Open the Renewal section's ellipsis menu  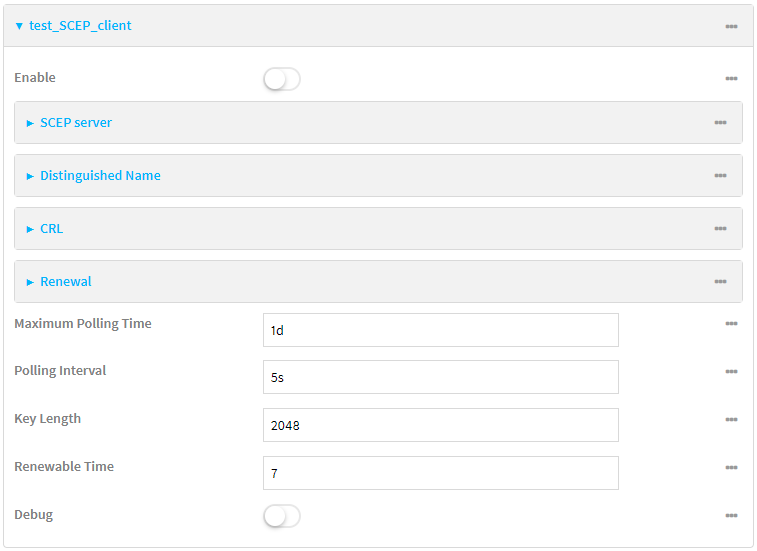pos(720,282)
